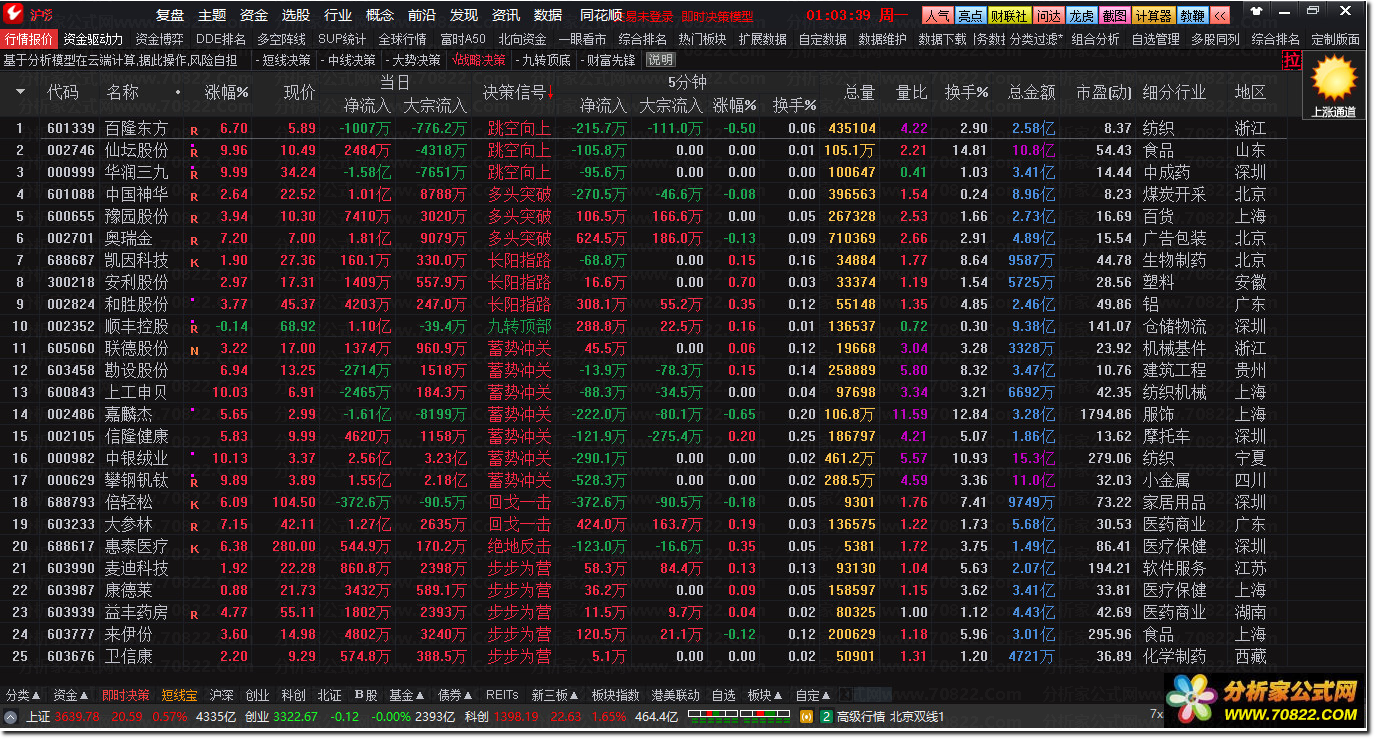Click the 中线决策 button
The height and width of the screenshot is (739, 1376).
351,60
